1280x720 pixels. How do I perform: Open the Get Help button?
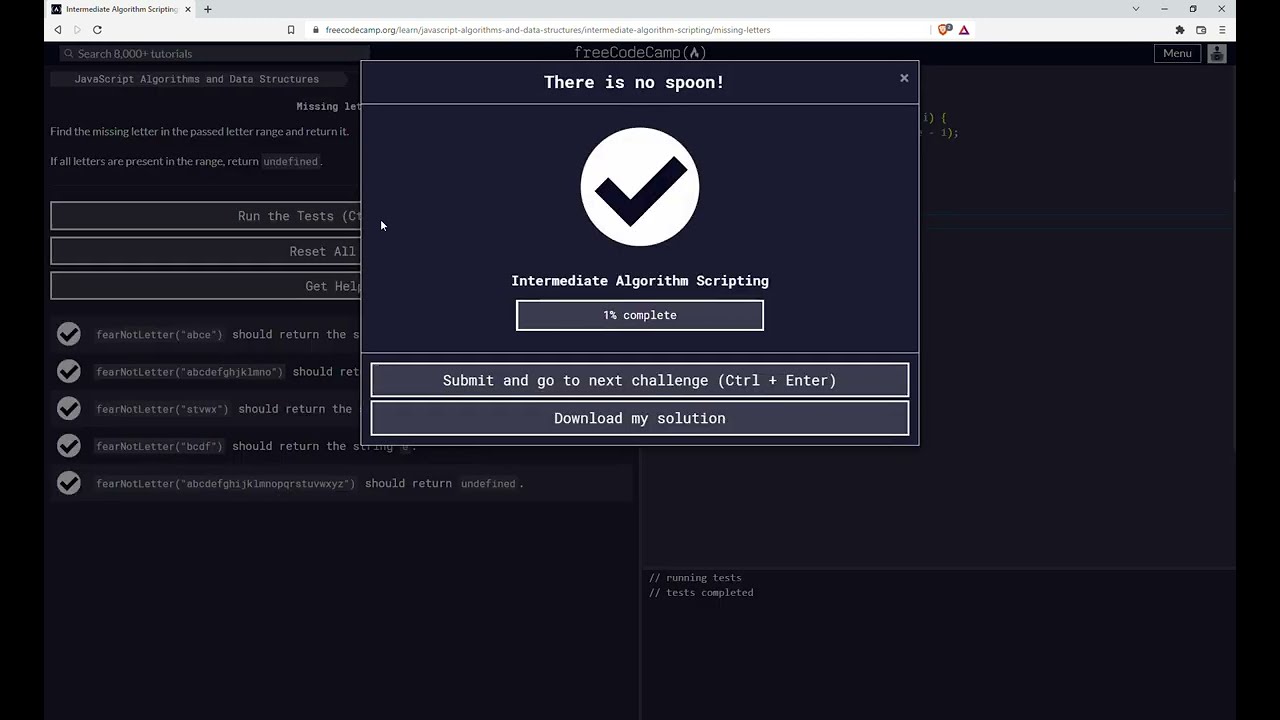pos(206,286)
